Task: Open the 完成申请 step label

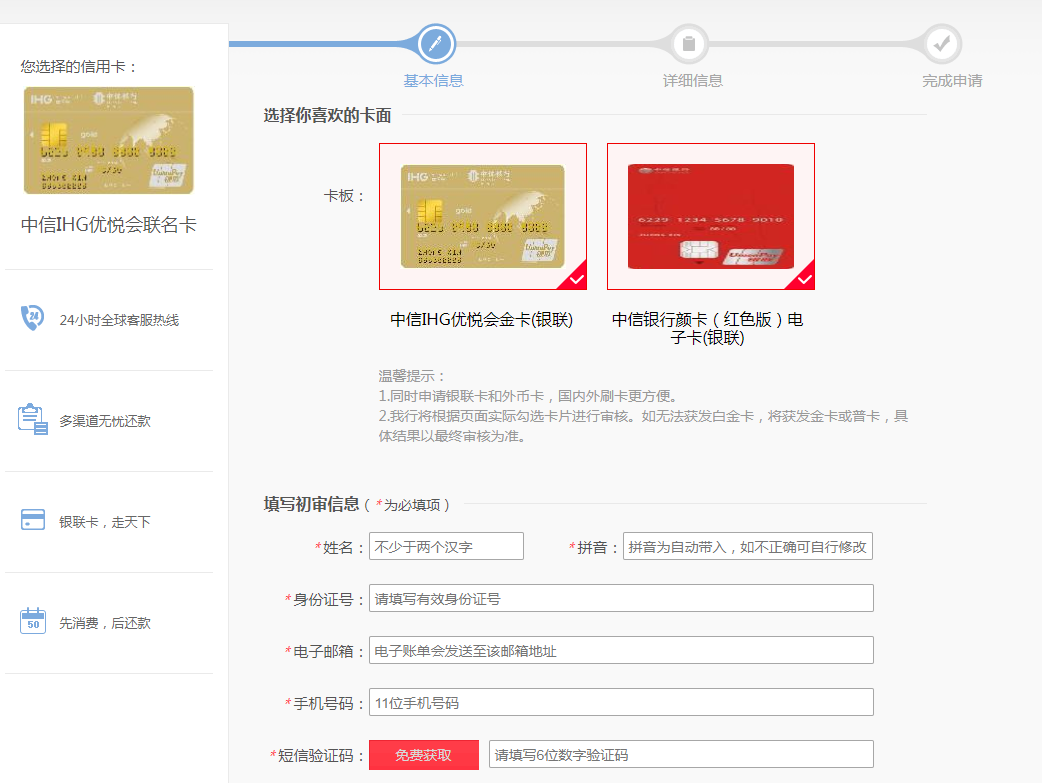Action: pos(952,80)
